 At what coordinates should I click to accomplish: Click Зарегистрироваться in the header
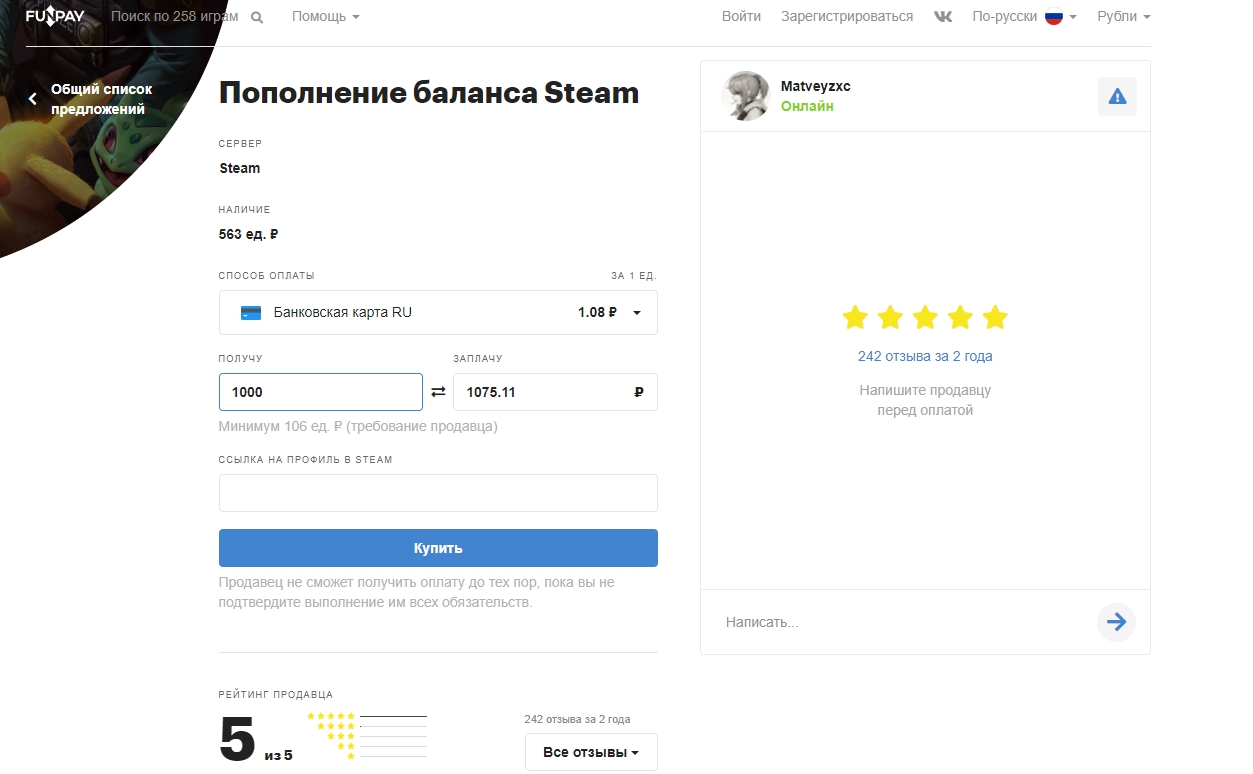(x=846, y=17)
